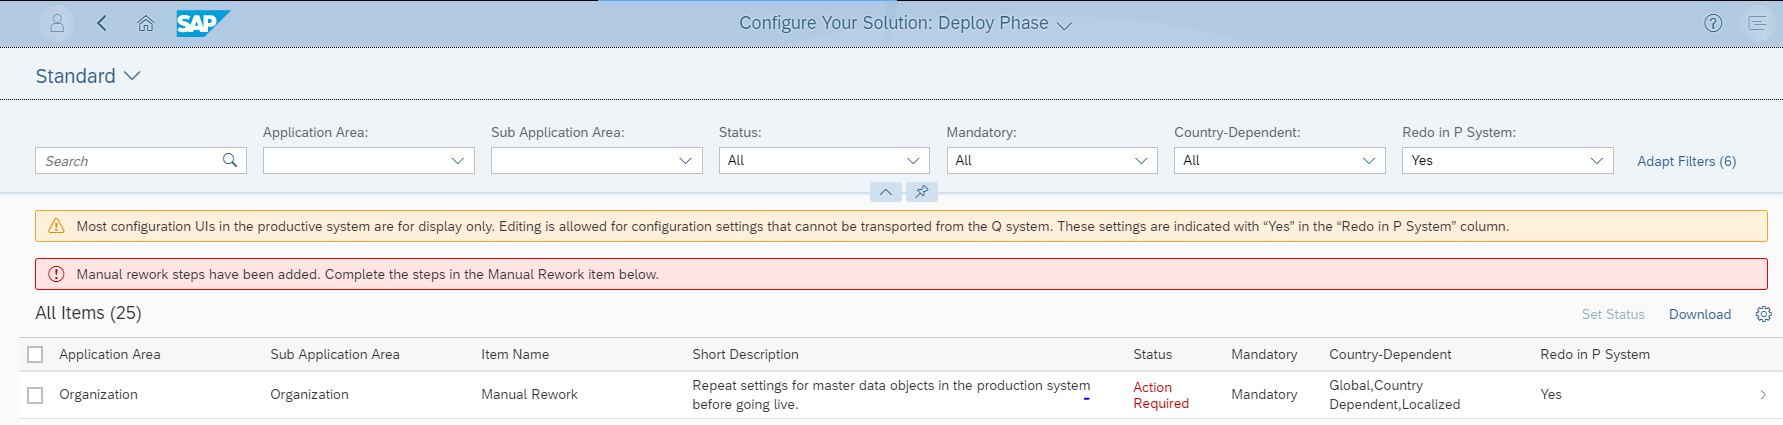The height and width of the screenshot is (425, 1783).
Task: Pin the filter bar header
Action: [922, 192]
